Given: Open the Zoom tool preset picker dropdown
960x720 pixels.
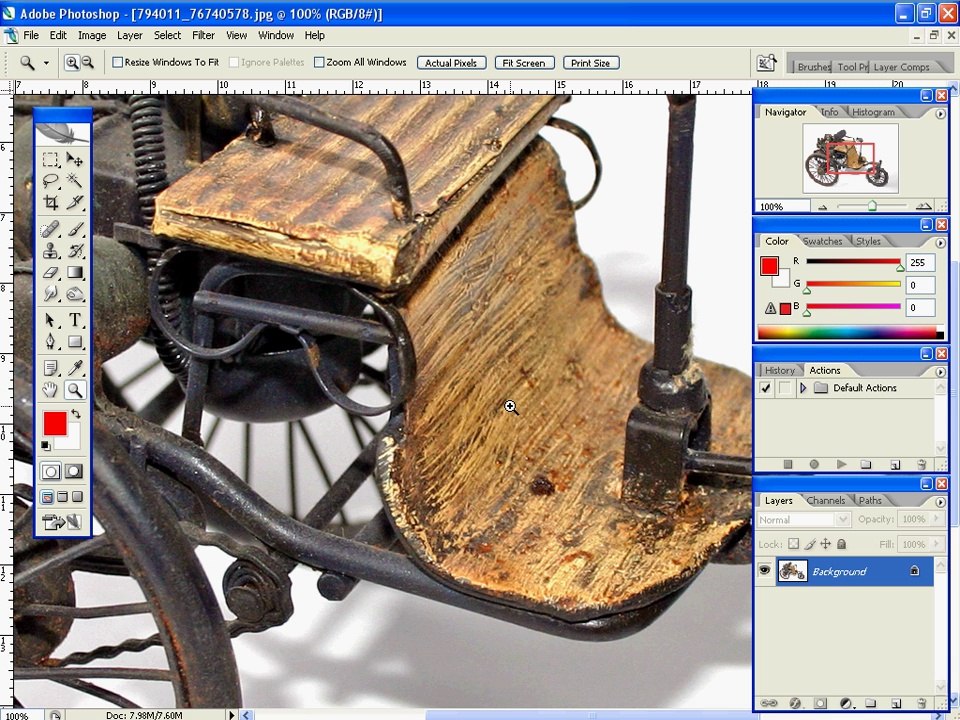Looking at the screenshot, I should [46, 62].
